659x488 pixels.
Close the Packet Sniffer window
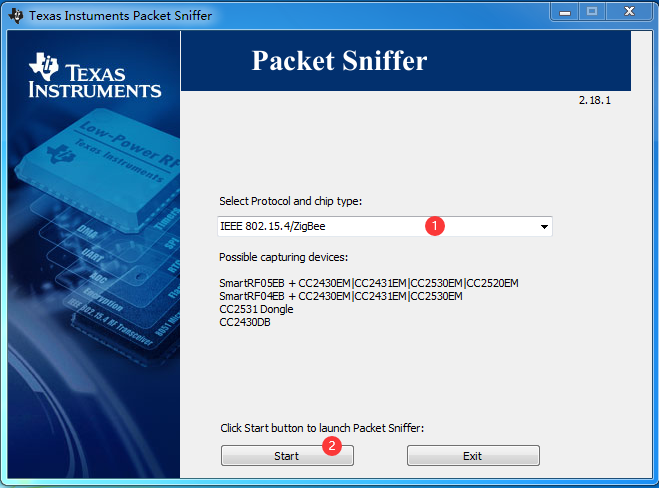[x=629, y=11]
